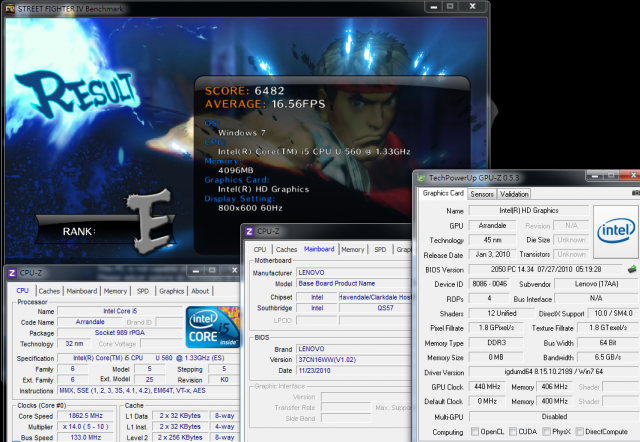Viewport: 640px width, 442px height.
Task: Enable the DirectCompute checkbox
Action: tap(579, 431)
